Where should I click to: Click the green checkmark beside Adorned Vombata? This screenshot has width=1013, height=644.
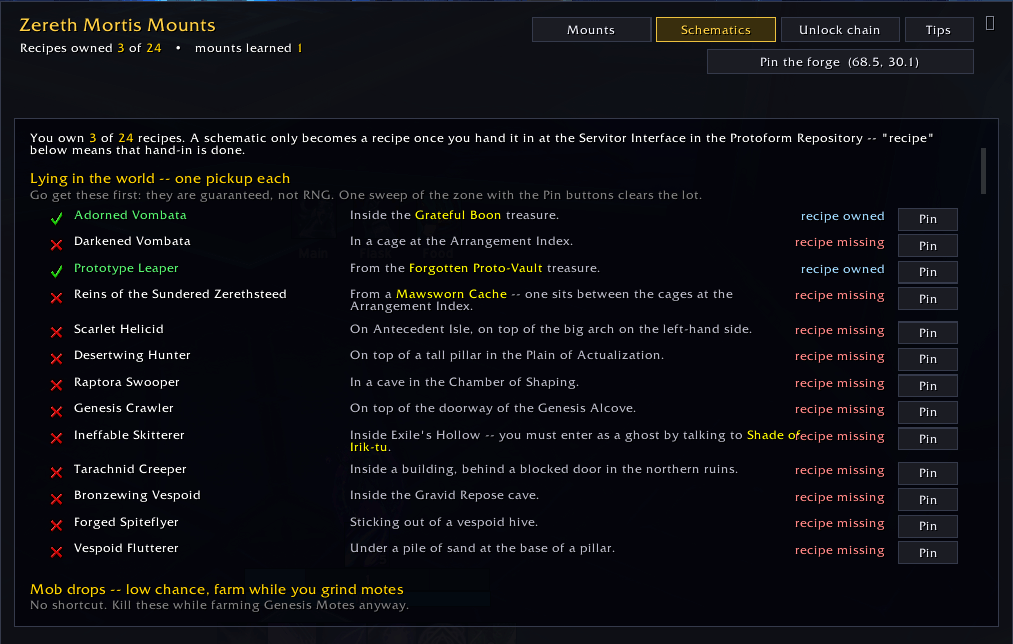tap(56, 219)
